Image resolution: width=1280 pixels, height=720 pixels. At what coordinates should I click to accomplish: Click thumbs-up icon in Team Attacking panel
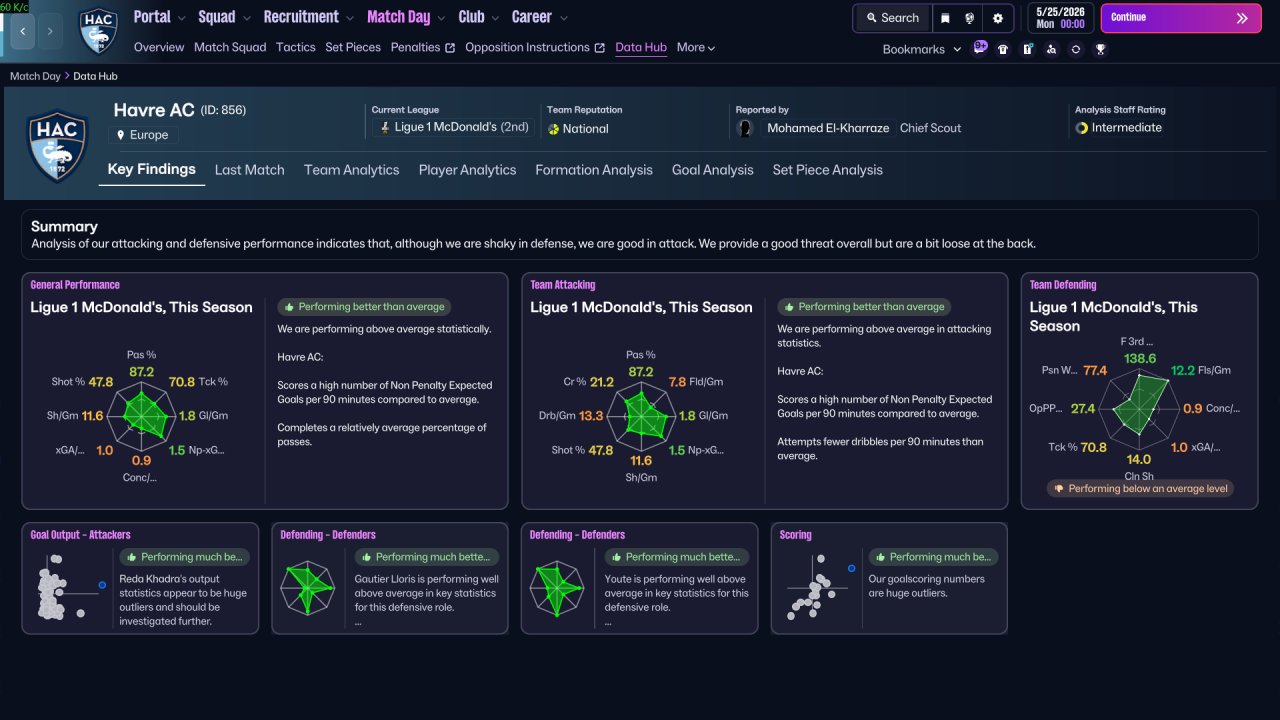(x=789, y=307)
